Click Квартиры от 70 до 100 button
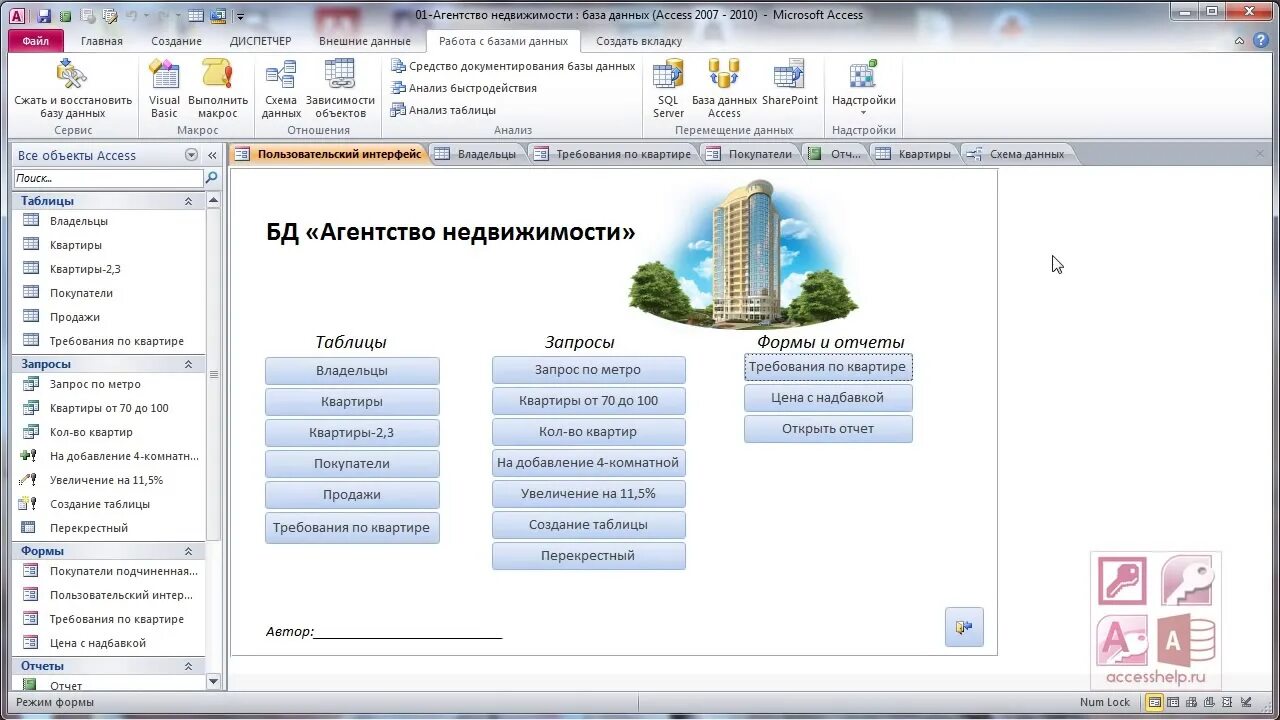The height and width of the screenshot is (720, 1280). pyautogui.click(x=588, y=401)
